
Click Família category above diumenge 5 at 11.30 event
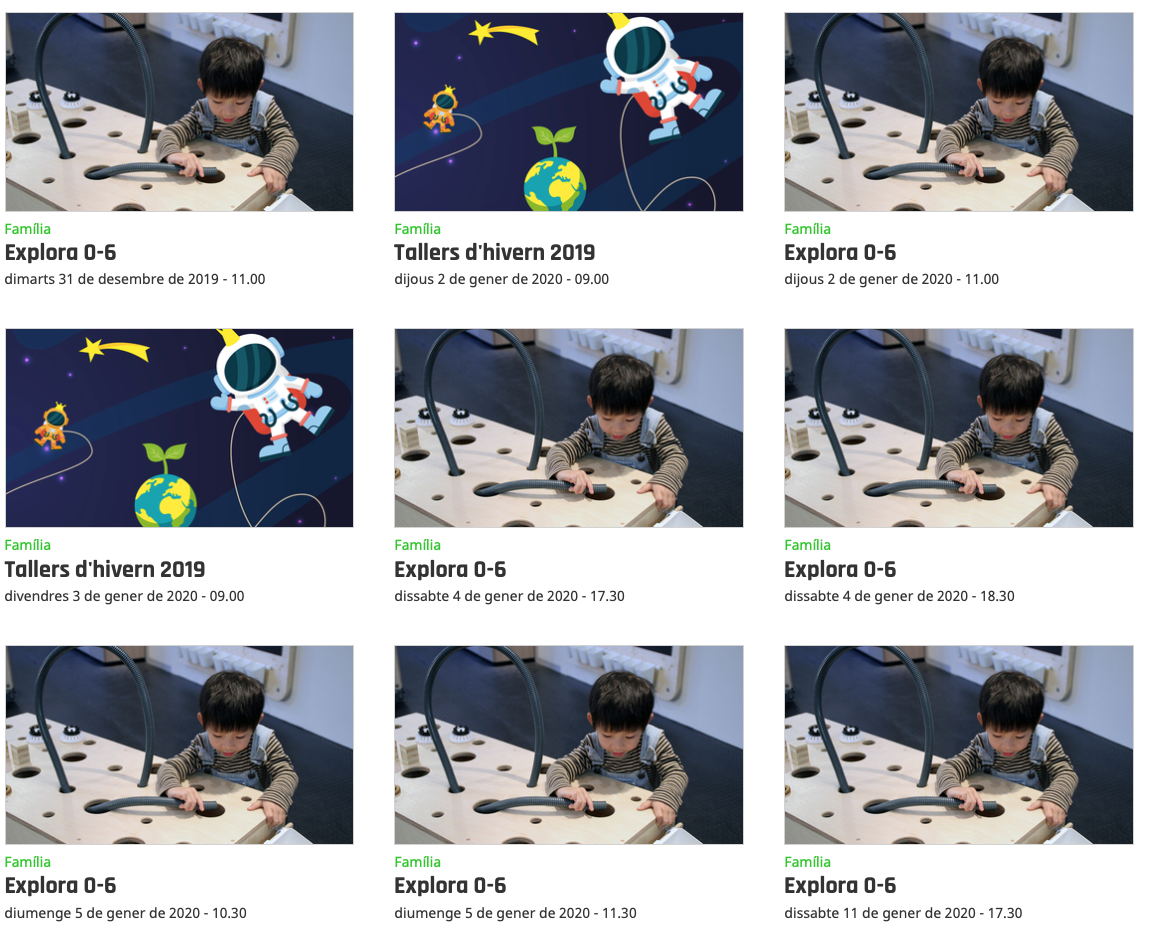click(418, 862)
